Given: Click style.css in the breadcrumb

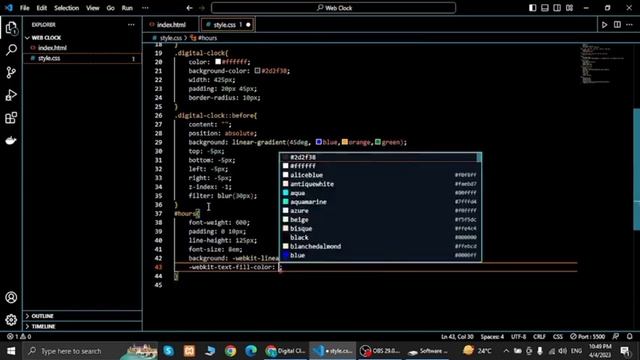Looking at the screenshot, I should [171, 38].
